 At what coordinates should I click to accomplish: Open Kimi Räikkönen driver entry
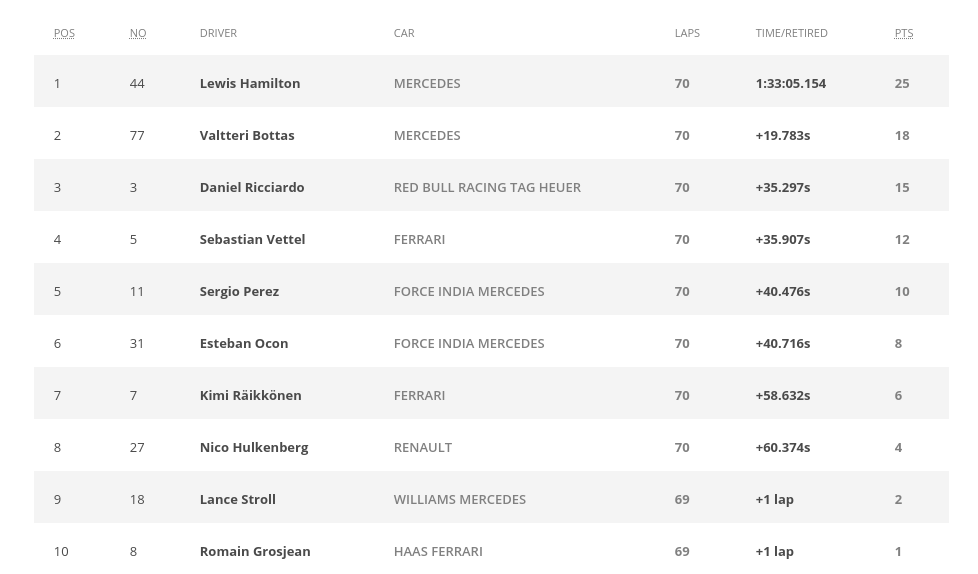pyautogui.click(x=250, y=395)
